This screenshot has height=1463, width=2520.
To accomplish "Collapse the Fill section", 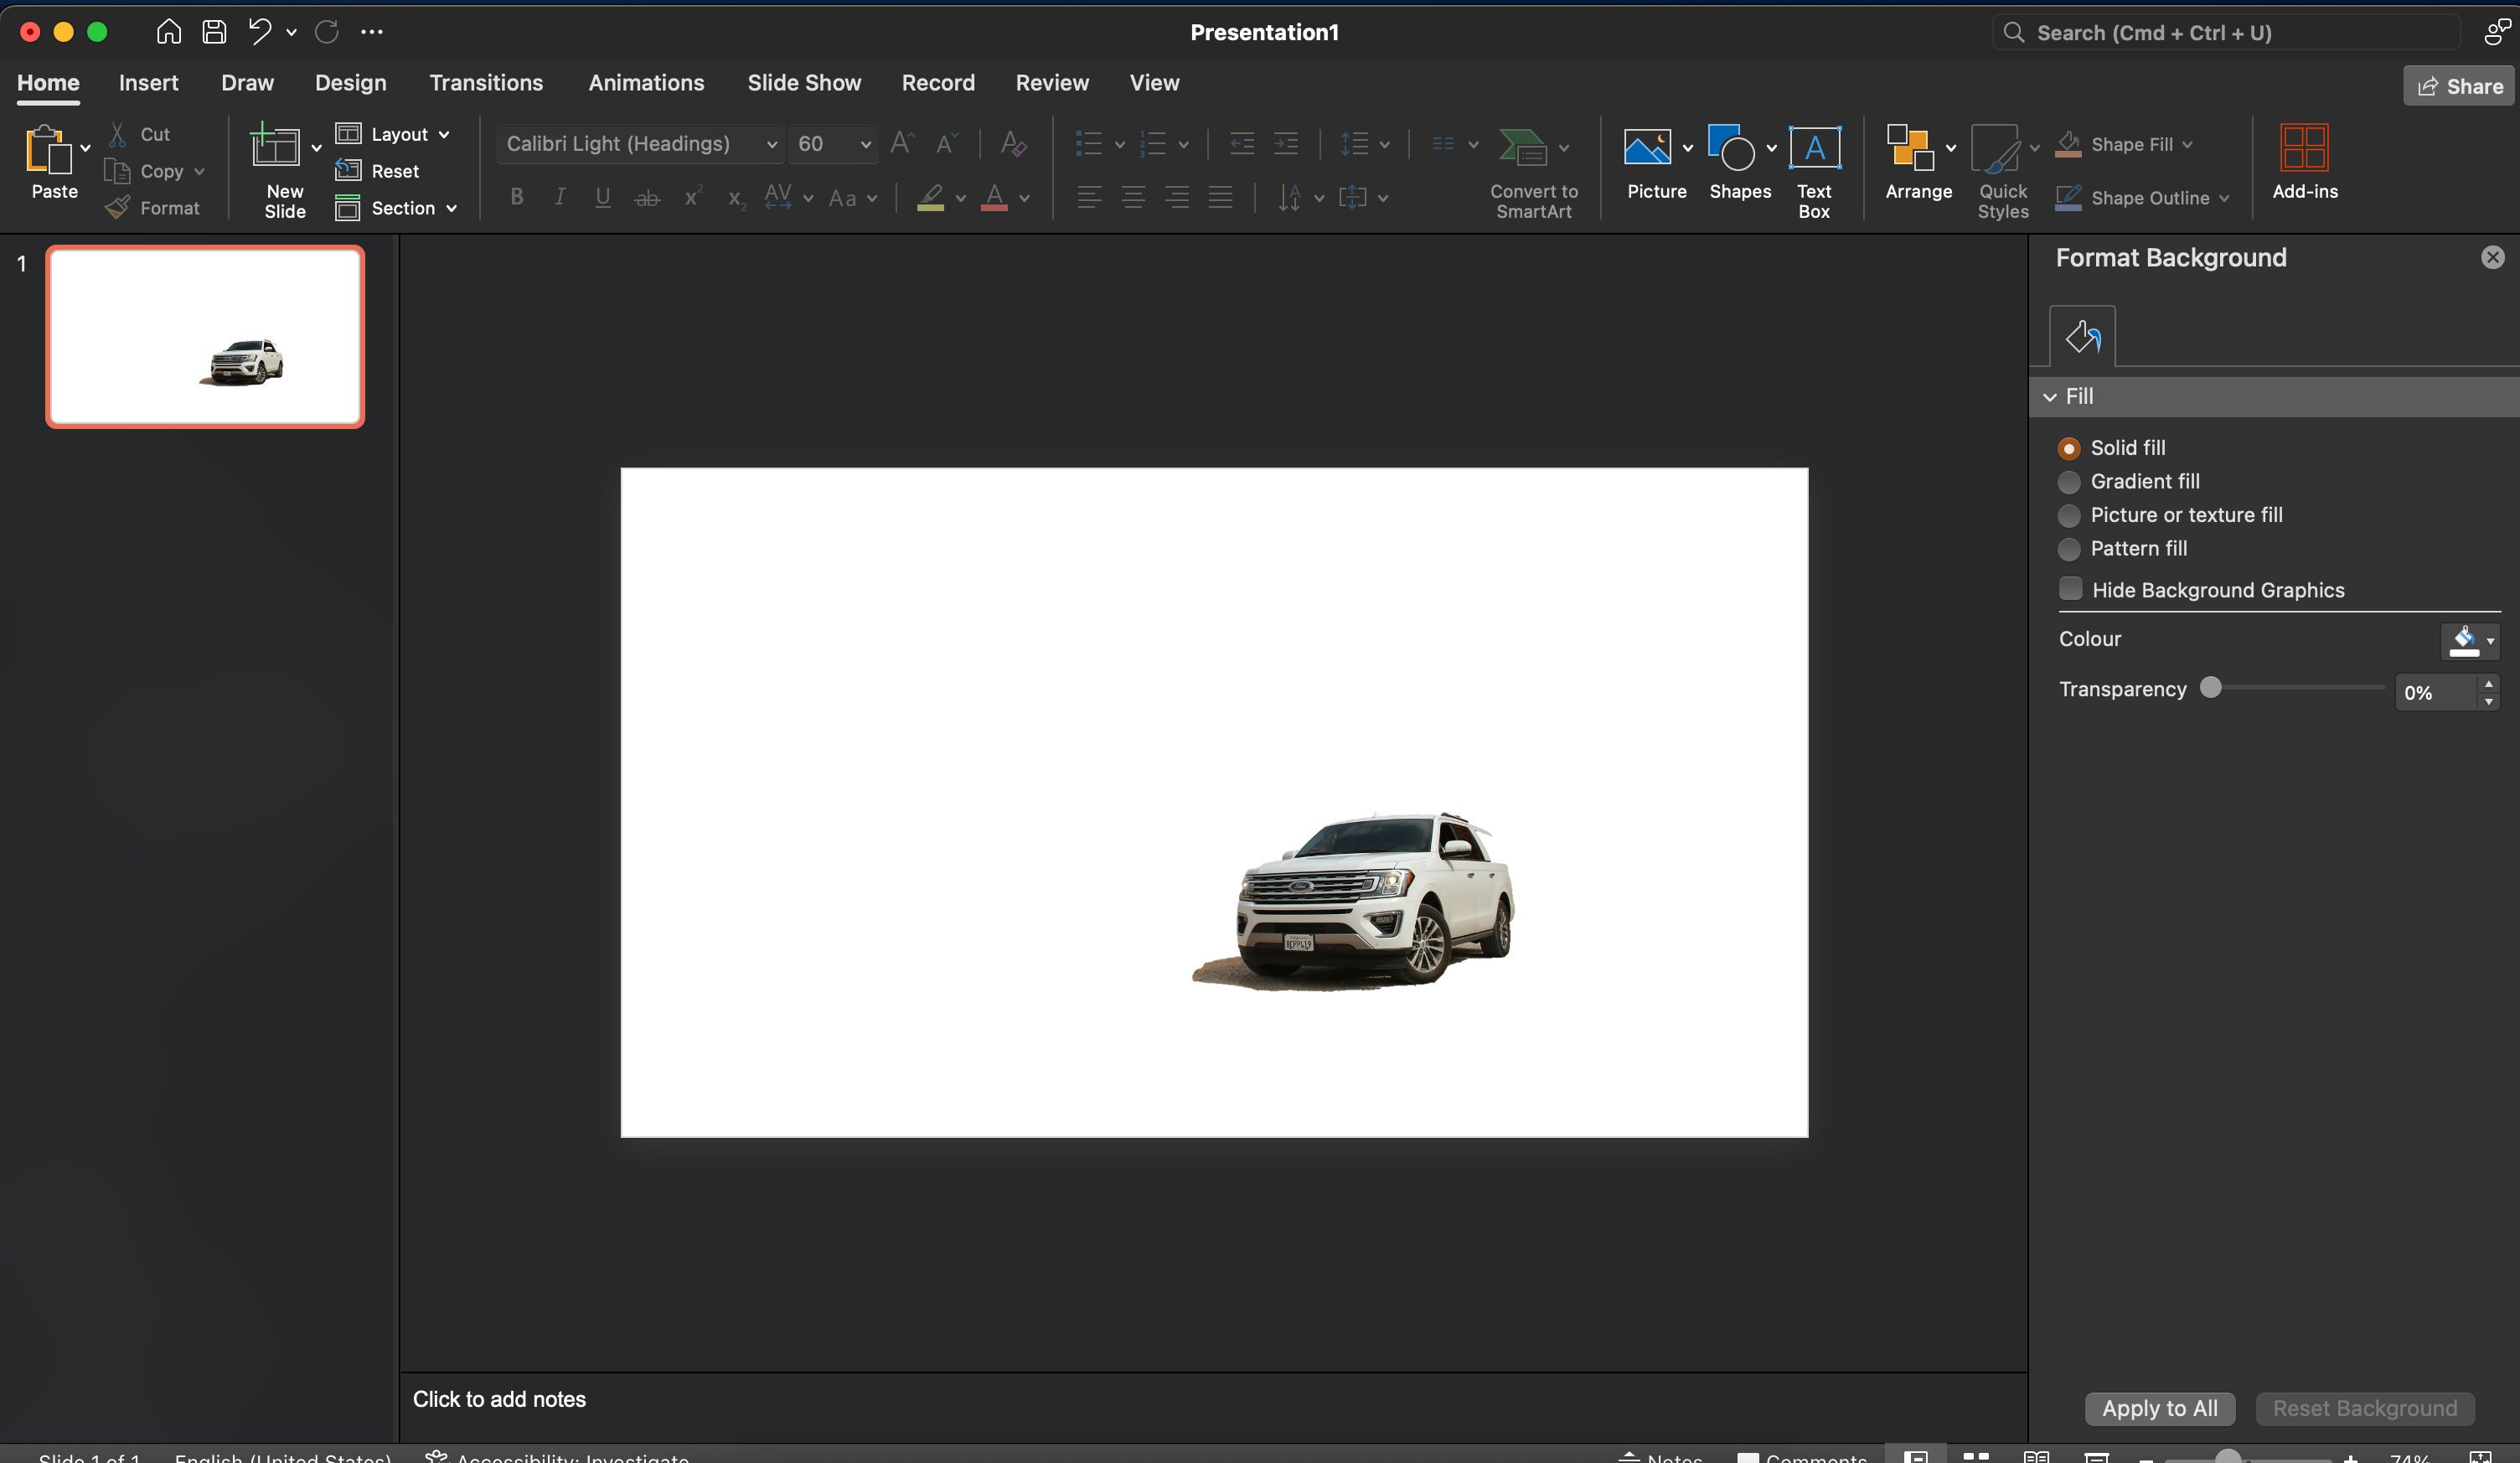I will click(2050, 397).
